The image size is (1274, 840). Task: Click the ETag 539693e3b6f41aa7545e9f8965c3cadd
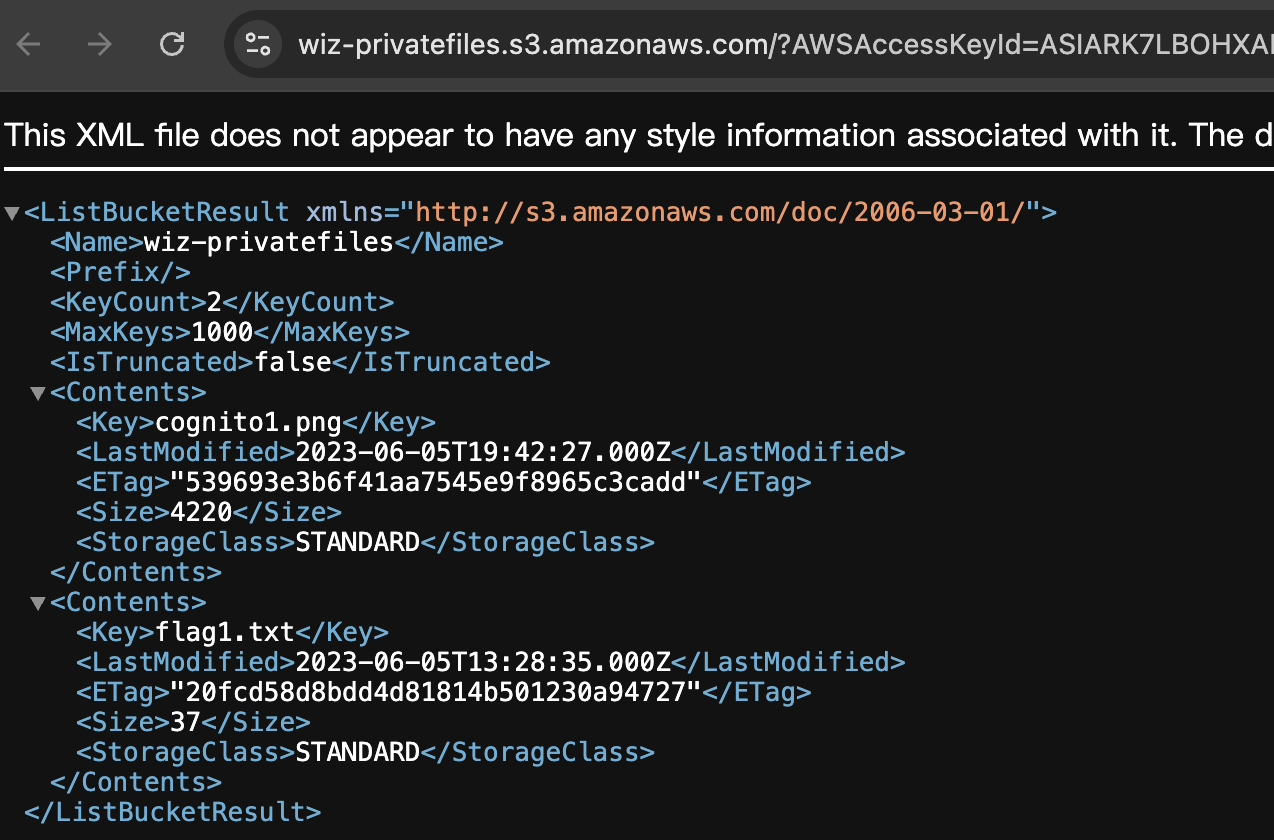pos(436,482)
